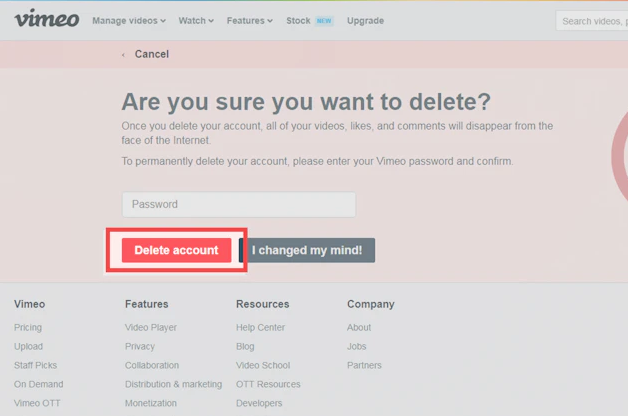Expand the Features dropdown menu
Screen dimensions: 628x416
coord(250,21)
